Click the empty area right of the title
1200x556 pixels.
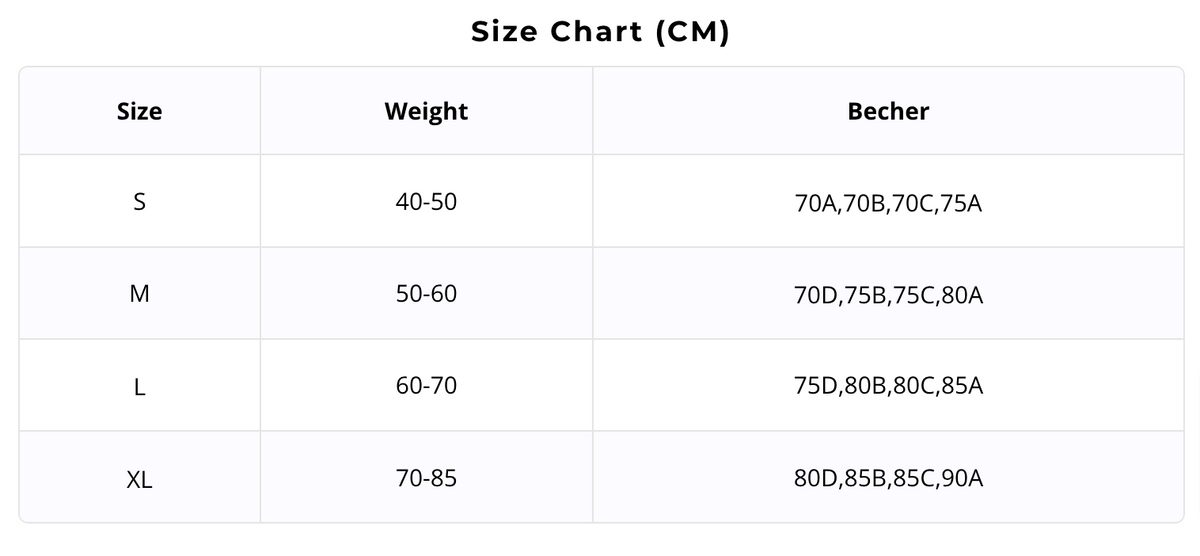point(950,32)
